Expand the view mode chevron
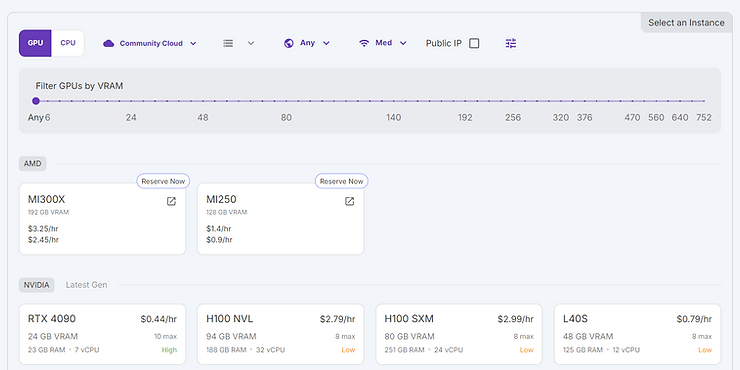Viewport: 740px width, 370px height. 251,43
